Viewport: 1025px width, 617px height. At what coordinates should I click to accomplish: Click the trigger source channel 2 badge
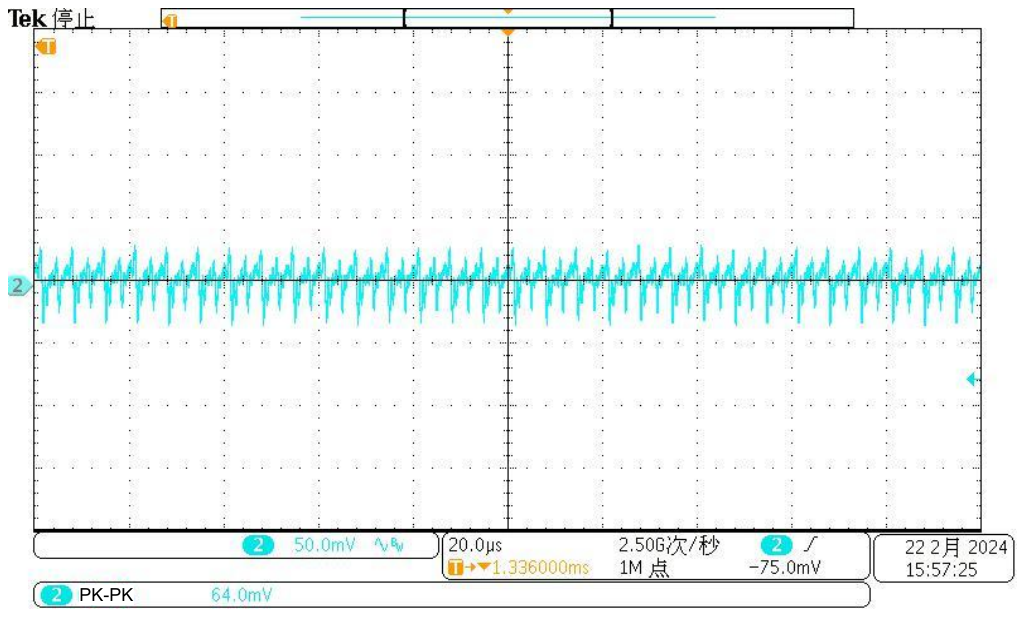777,545
